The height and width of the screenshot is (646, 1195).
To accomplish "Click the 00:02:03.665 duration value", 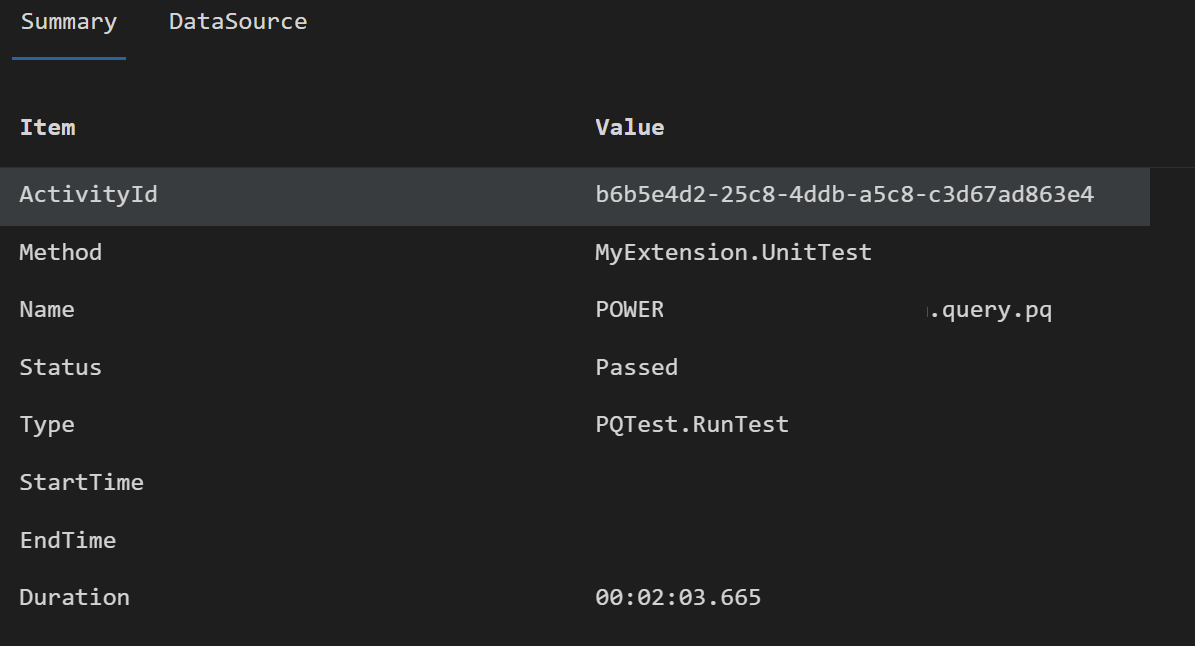I will point(678,598).
